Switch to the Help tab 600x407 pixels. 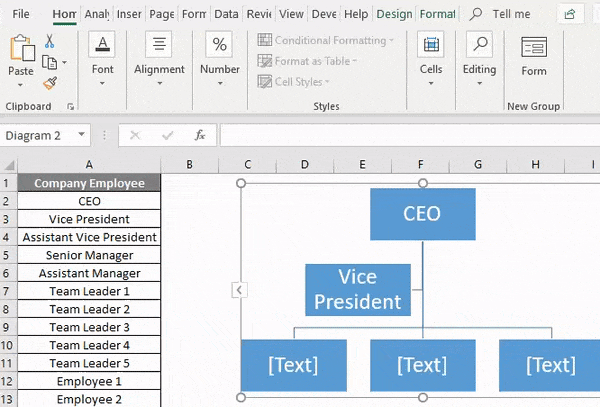point(356,14)
